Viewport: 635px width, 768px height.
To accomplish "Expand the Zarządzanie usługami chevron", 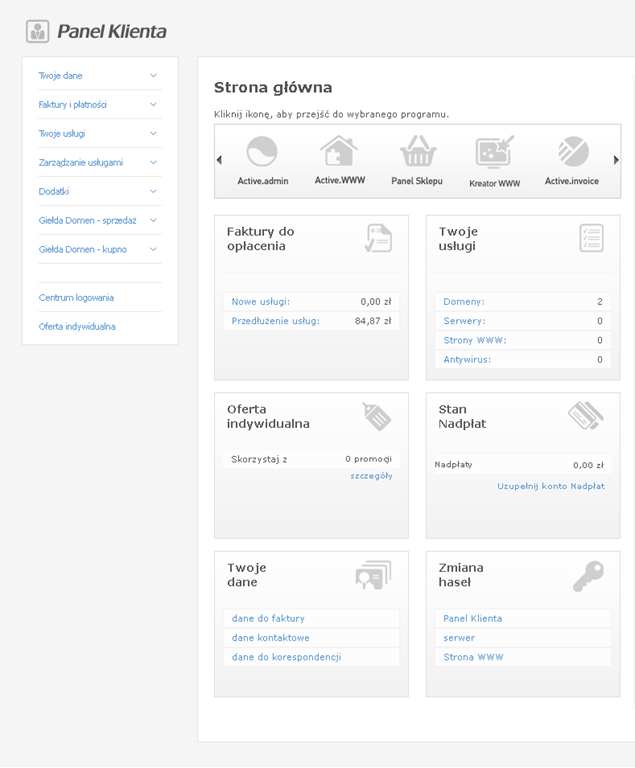I will [153, 163].
